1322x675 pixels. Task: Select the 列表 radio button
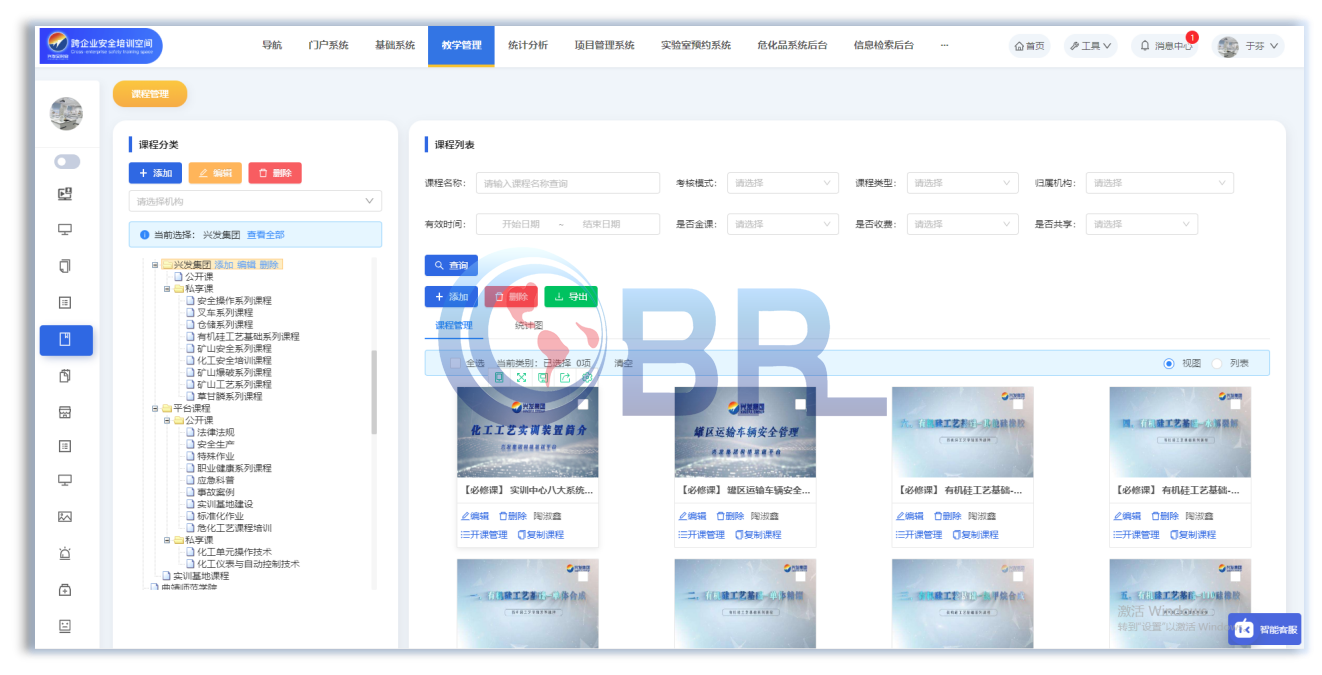[1217, 363]
